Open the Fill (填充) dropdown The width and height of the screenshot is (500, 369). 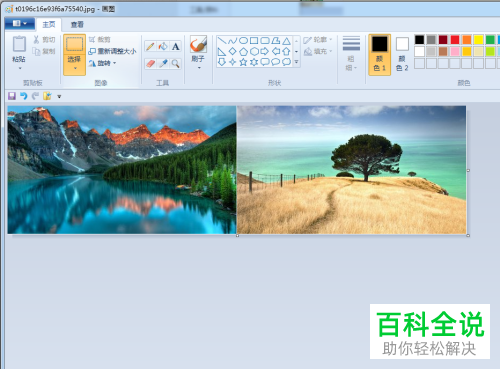pos(318,51)
